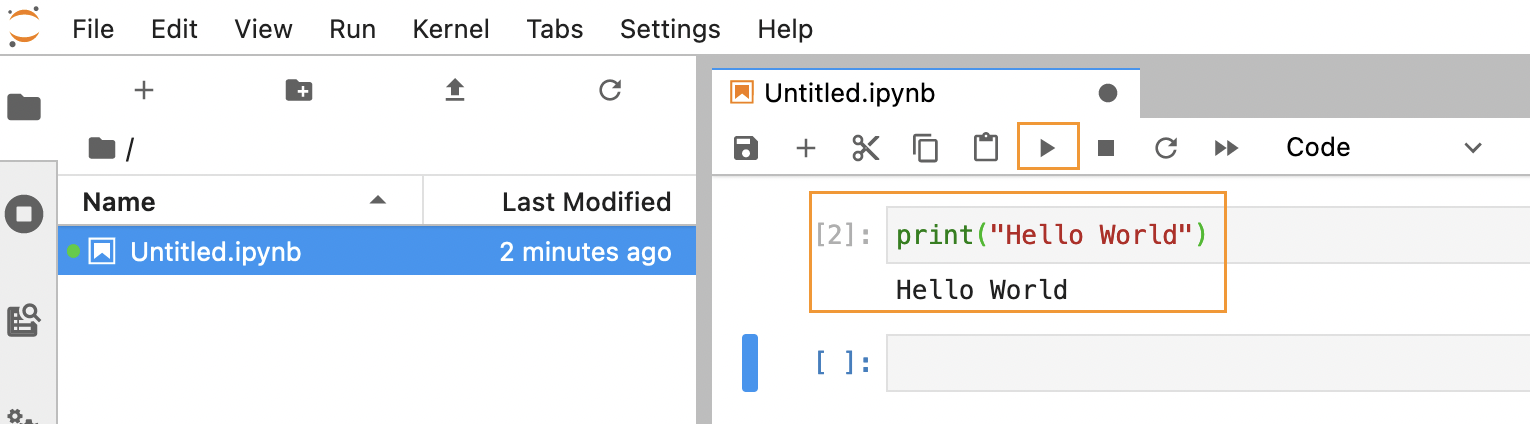
Task: Refresh the file list
Action: pos(610,91)
